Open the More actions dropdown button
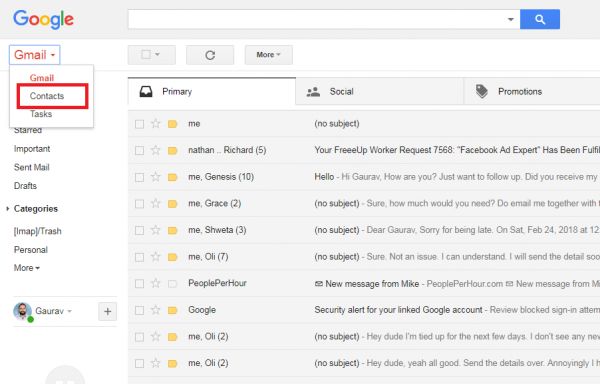 269,55
